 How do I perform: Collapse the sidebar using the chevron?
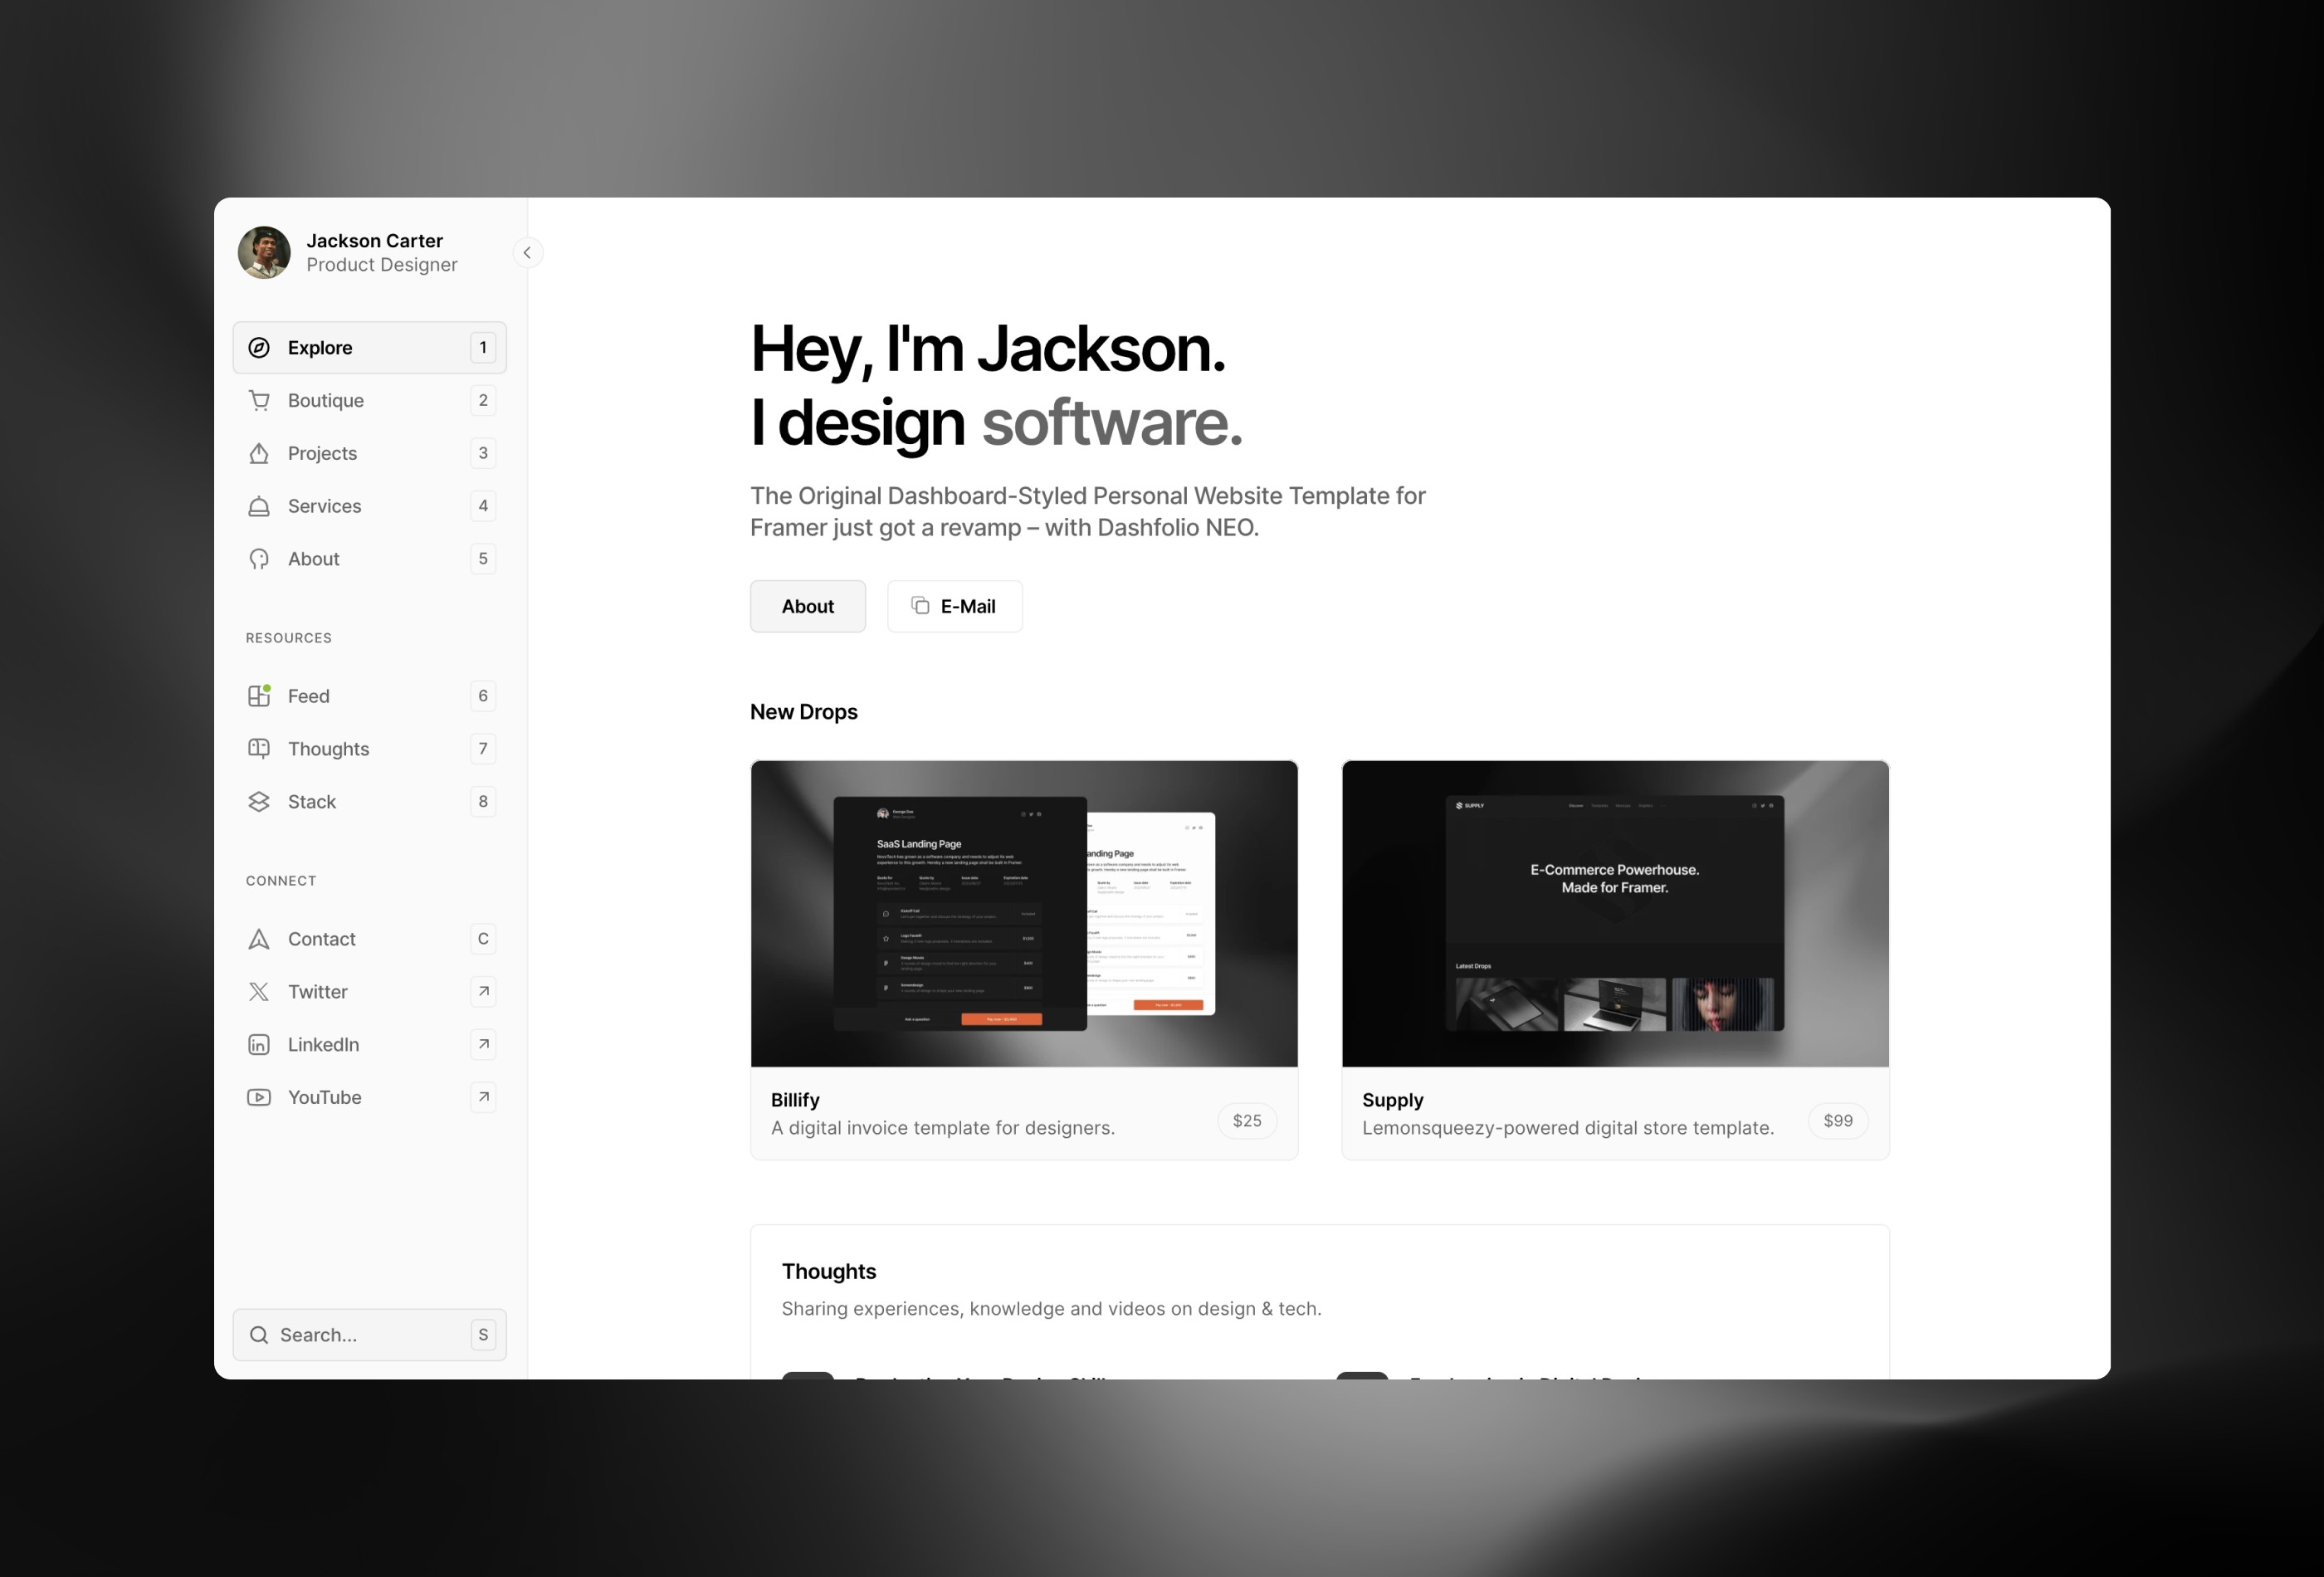click(528, 252)
